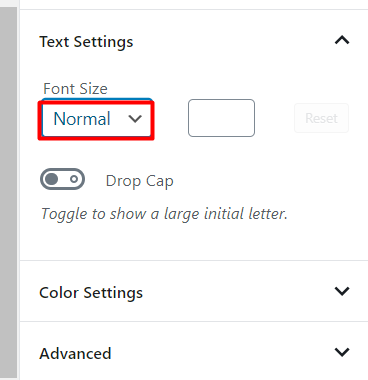
Task: Open the Font Size preset dropdown
Action: (96, 119)
